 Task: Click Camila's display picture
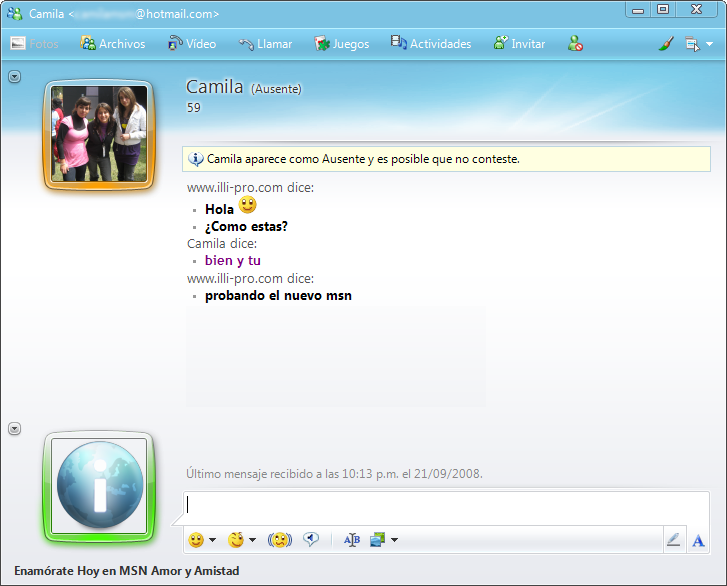pyautogui.click(x=99, y=134)
